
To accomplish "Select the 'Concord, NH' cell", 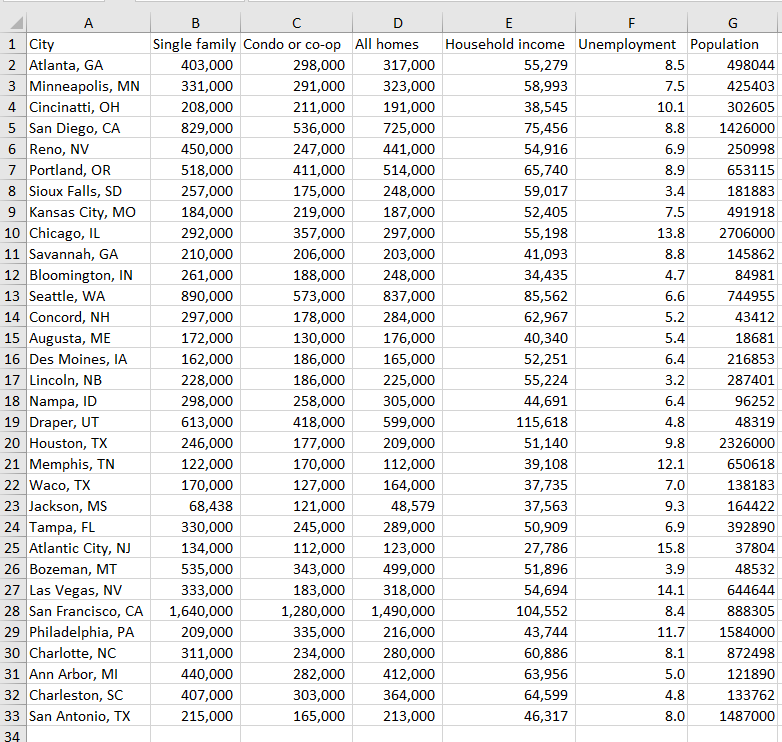I will point(88,317).
